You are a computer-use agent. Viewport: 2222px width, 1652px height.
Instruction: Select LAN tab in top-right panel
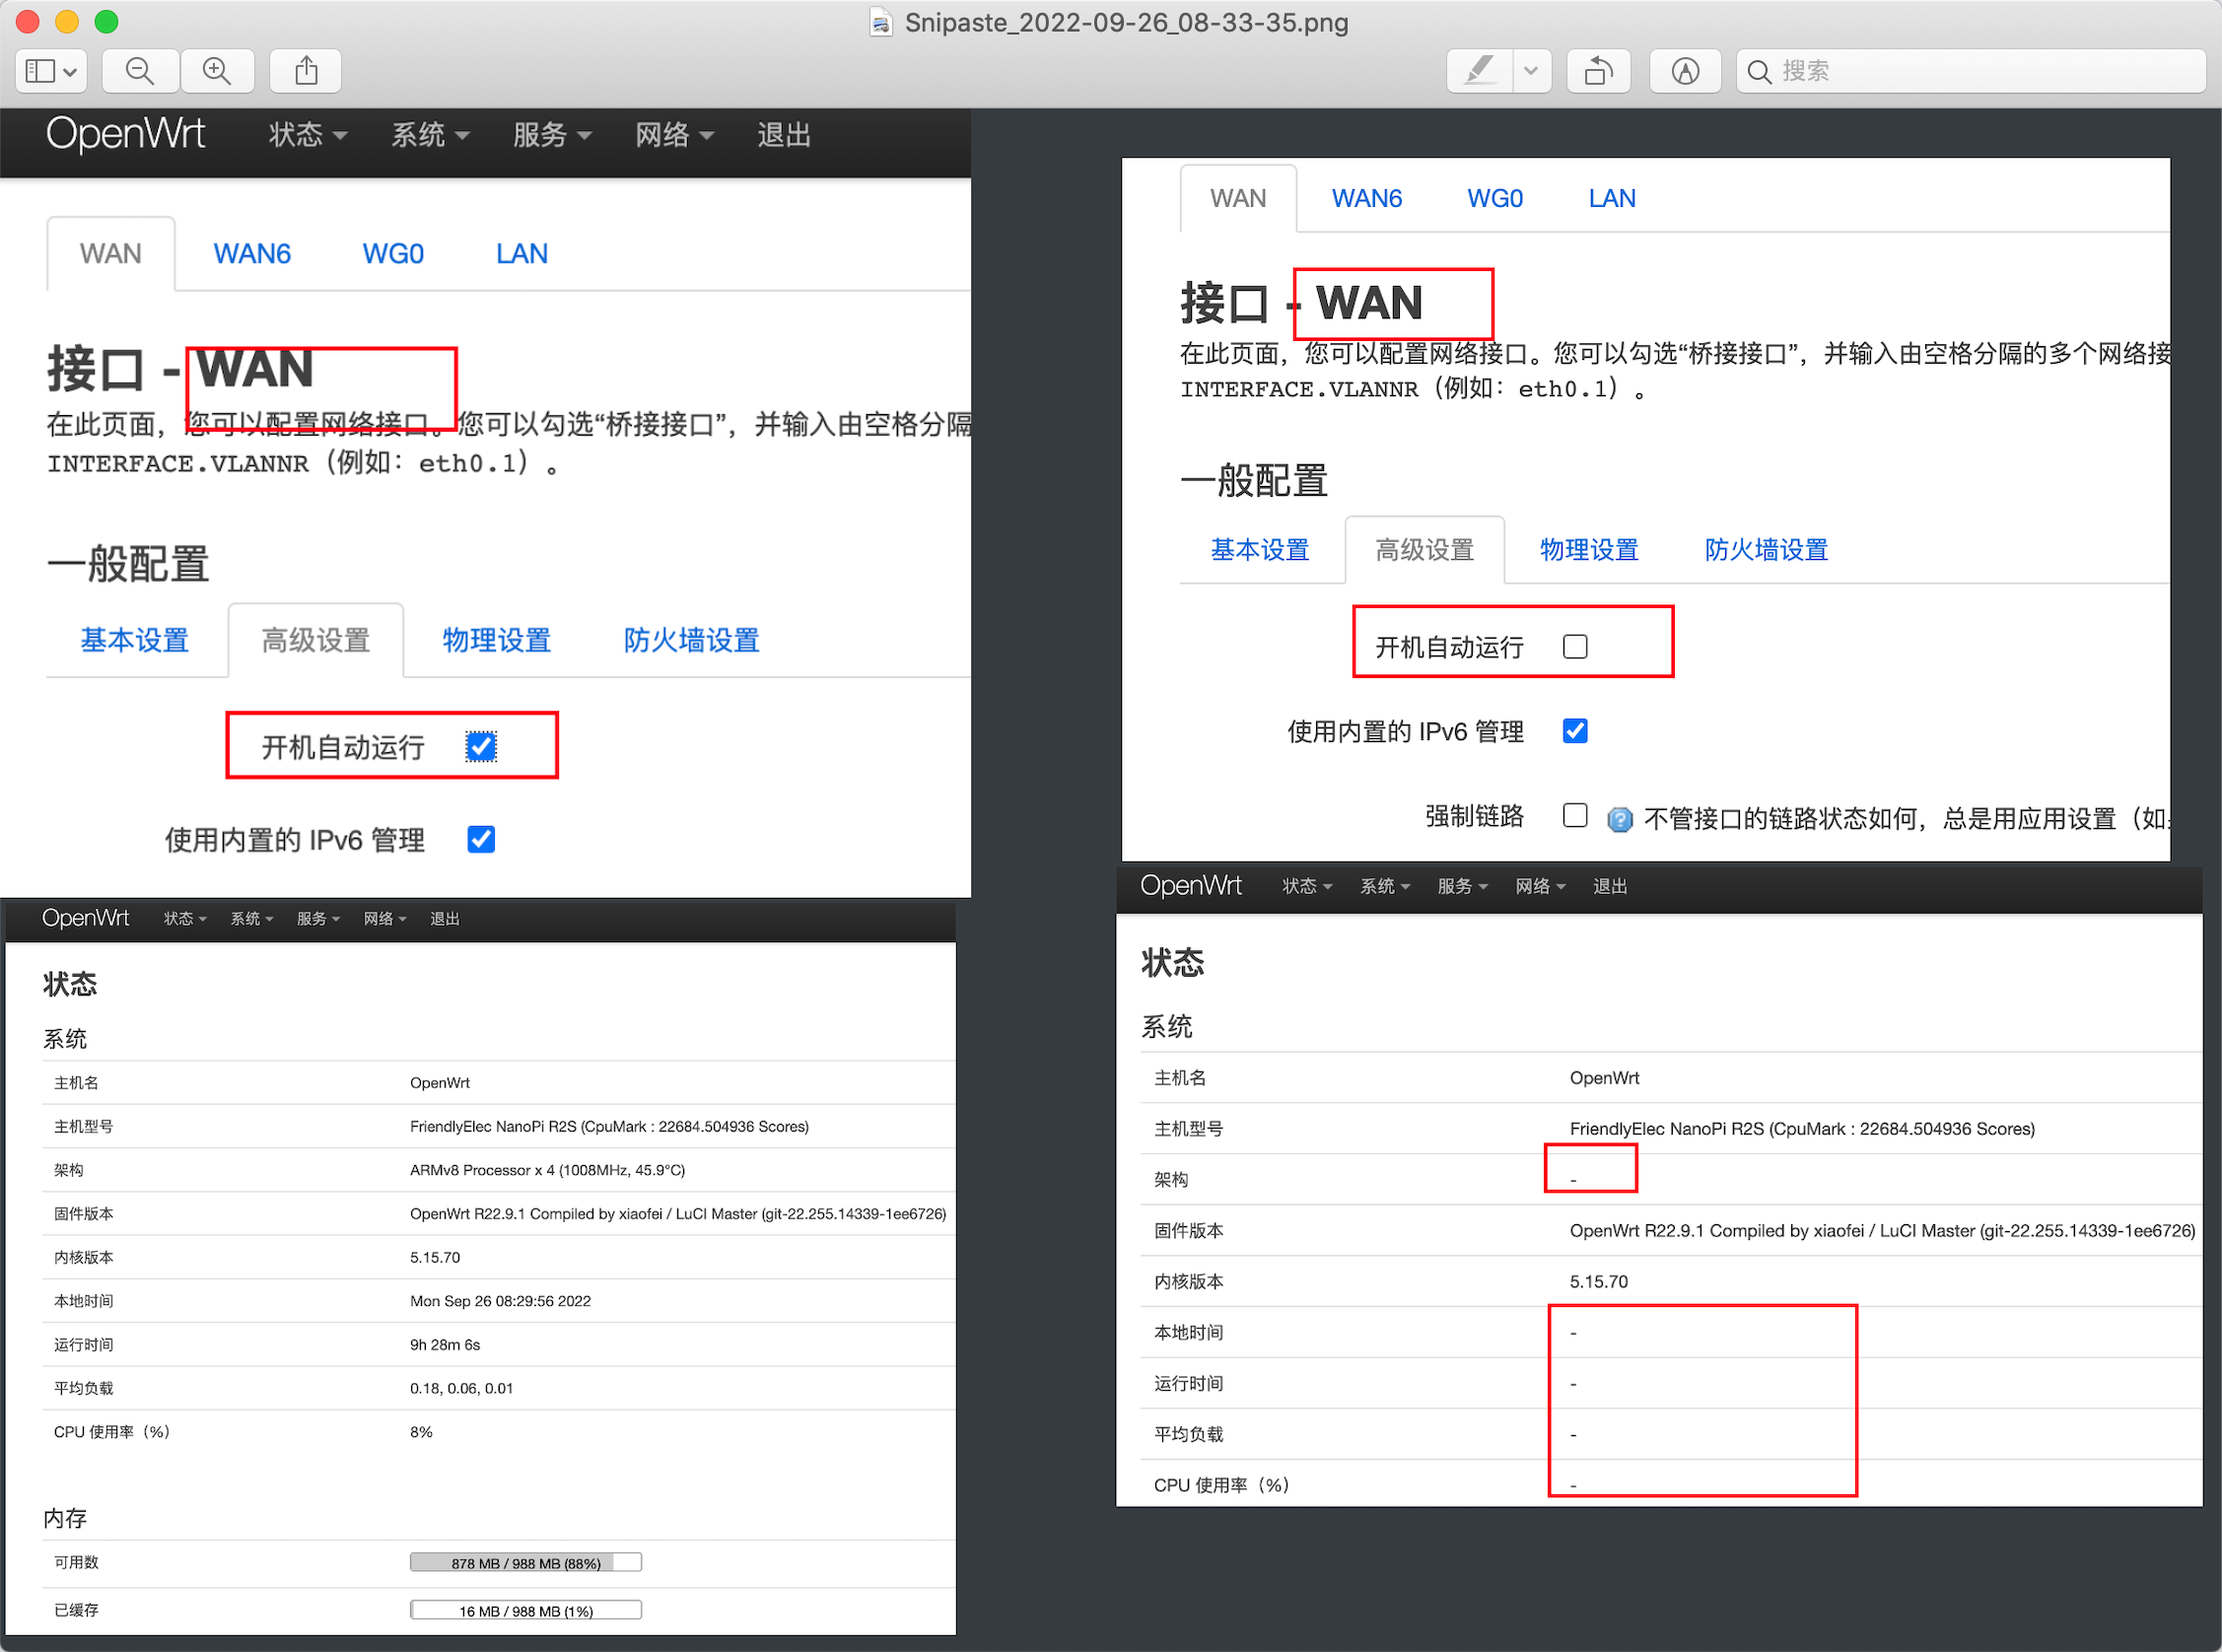[1612, 198]
